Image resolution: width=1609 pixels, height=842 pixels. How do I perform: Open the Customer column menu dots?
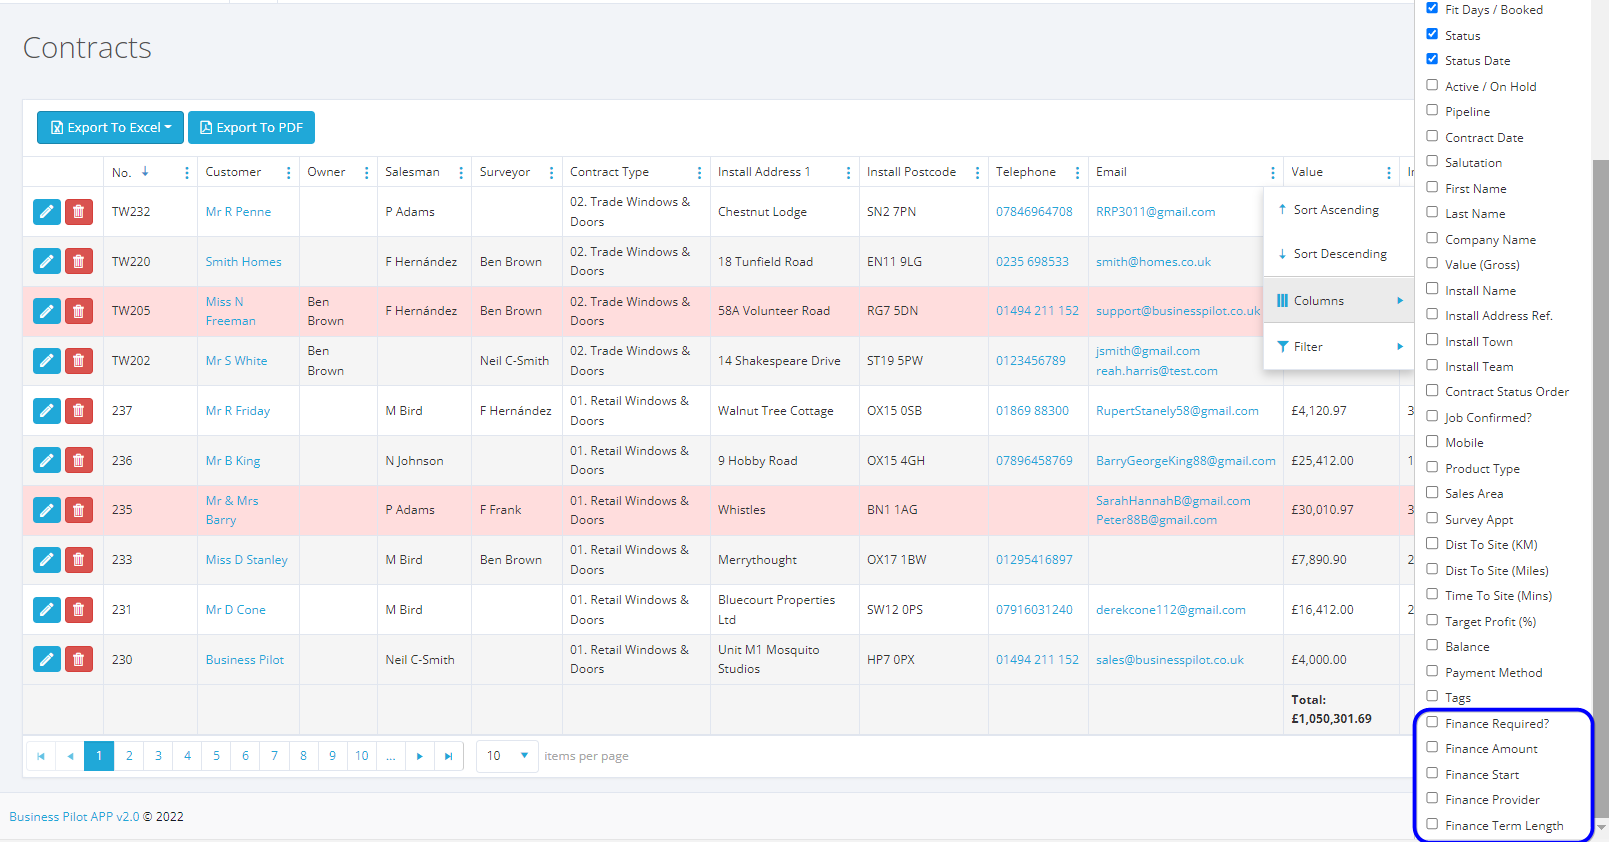(x=288, y=173)
